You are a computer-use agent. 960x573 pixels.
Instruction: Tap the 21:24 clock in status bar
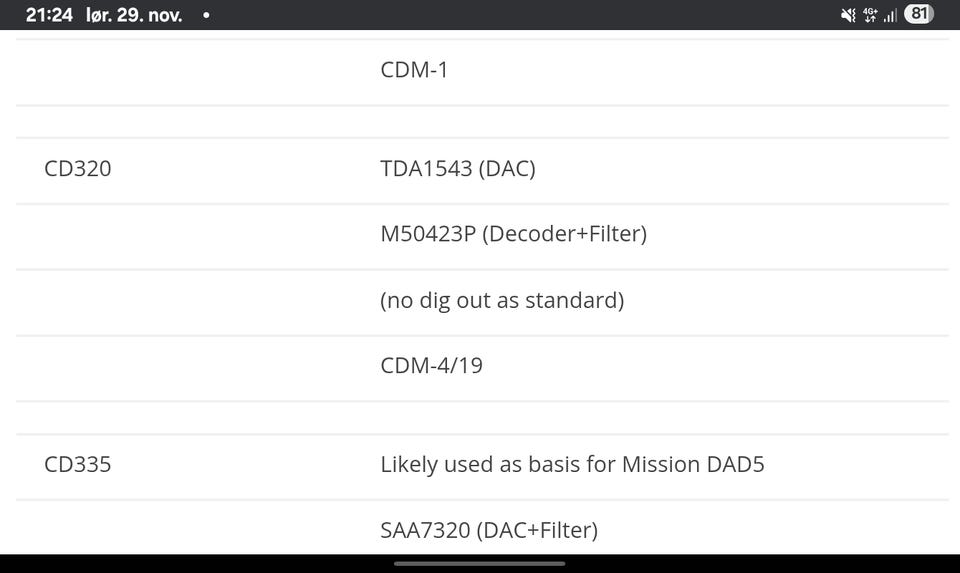49,15
